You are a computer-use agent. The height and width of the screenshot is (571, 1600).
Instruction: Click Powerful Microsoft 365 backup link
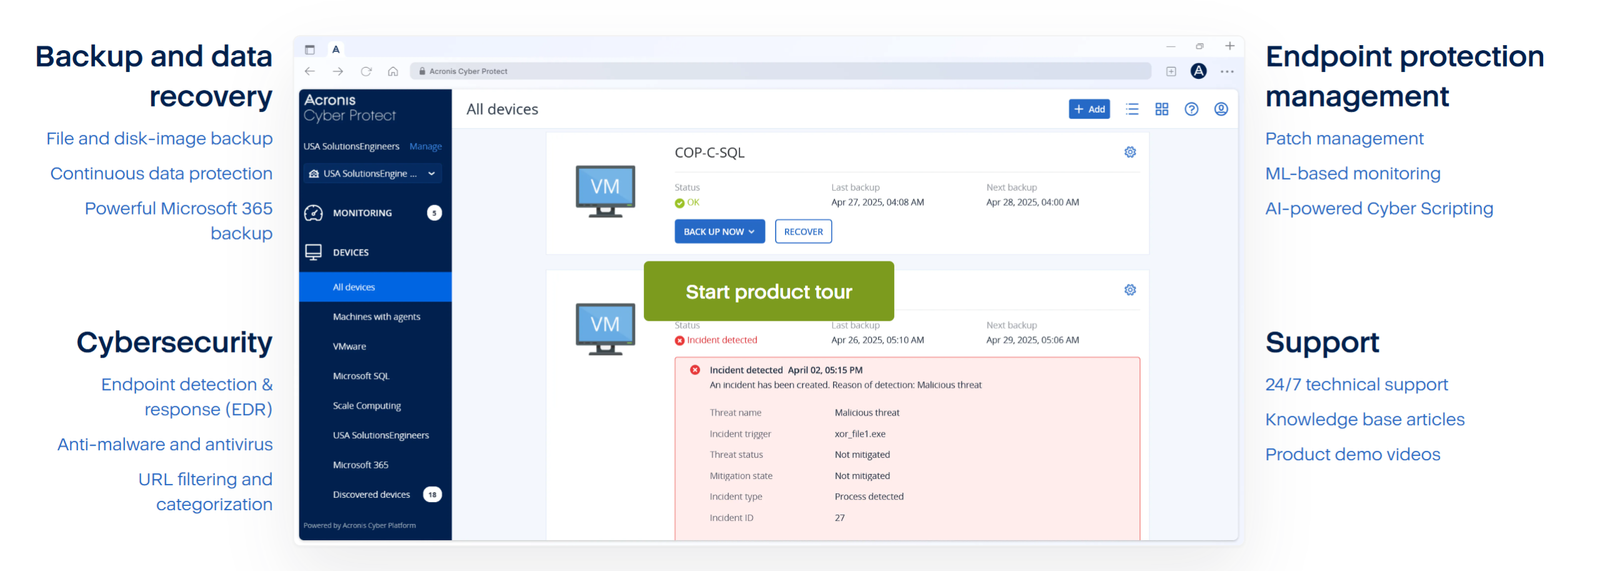coord(179,221)
